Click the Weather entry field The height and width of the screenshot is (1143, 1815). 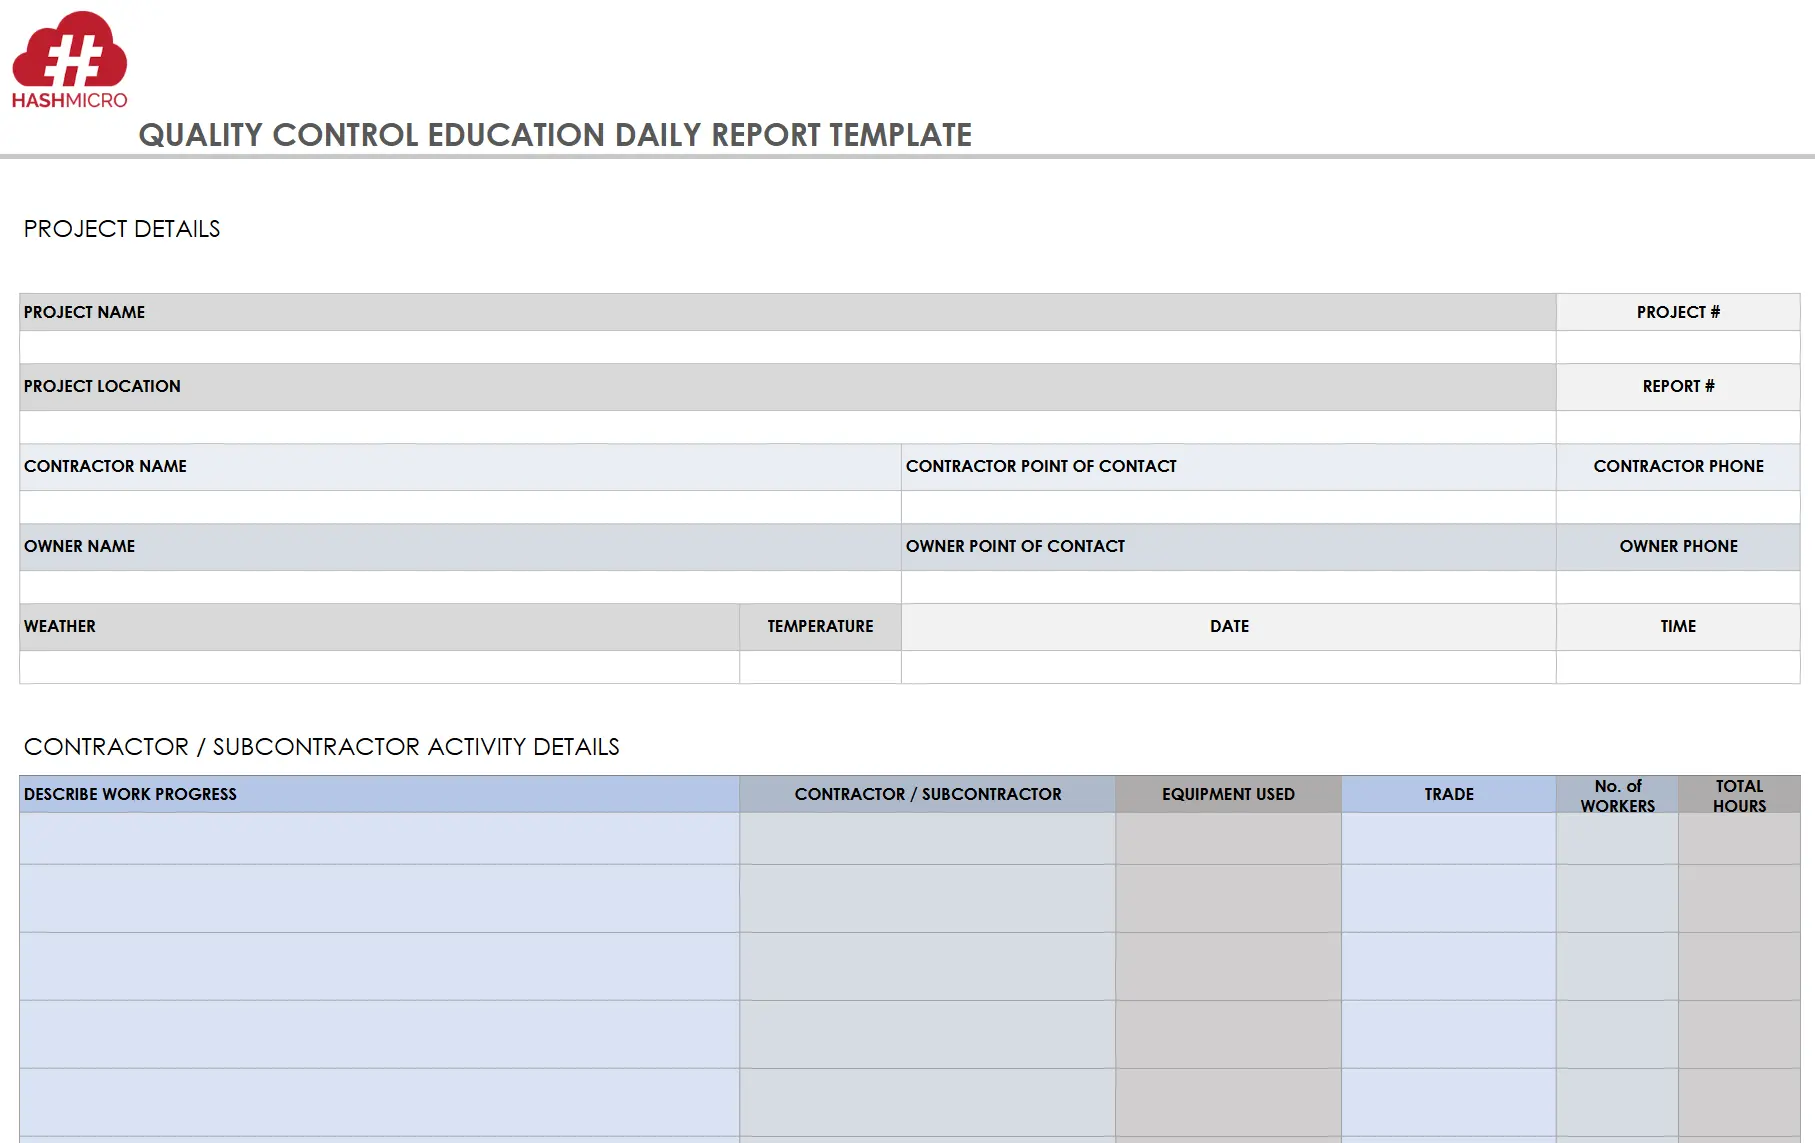coord(379,667)
